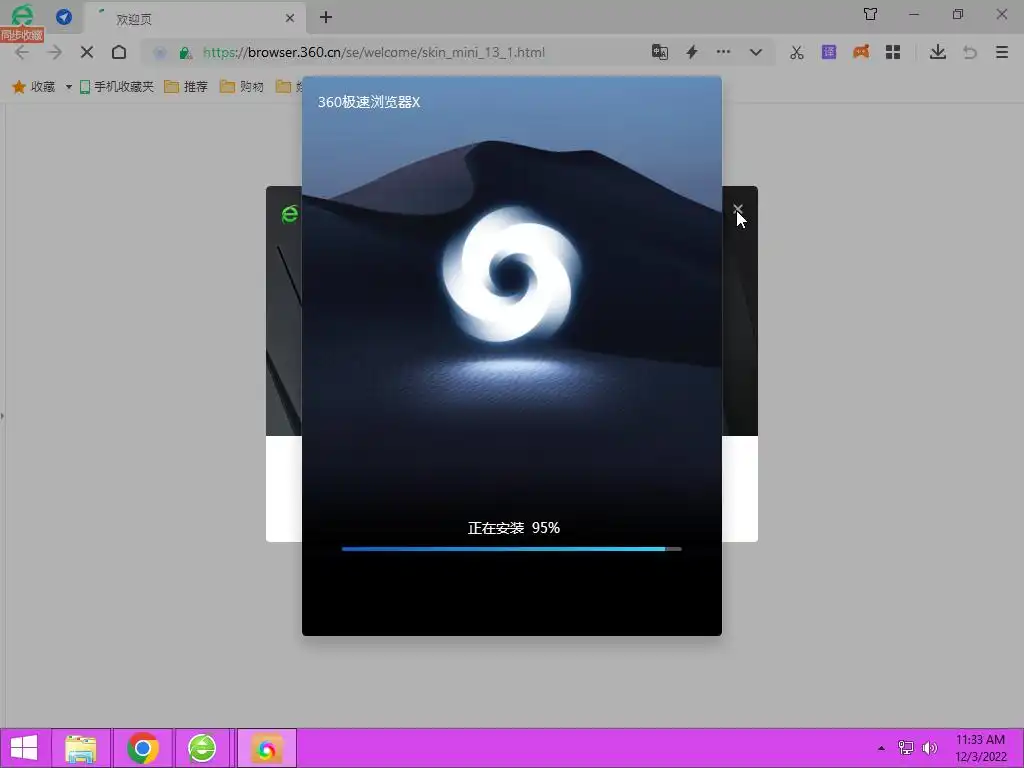Open the 购物 bookmarks folder
The height and width of the screenshot is (768, 1024).
[x=242, y=86]
